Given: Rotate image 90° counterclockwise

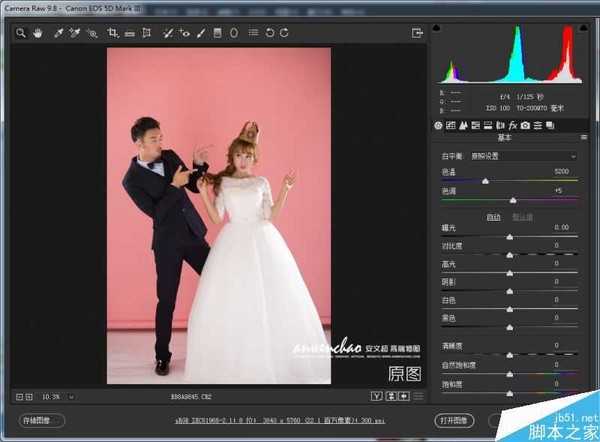Looking at the screenshot, I should coord(269,33).
